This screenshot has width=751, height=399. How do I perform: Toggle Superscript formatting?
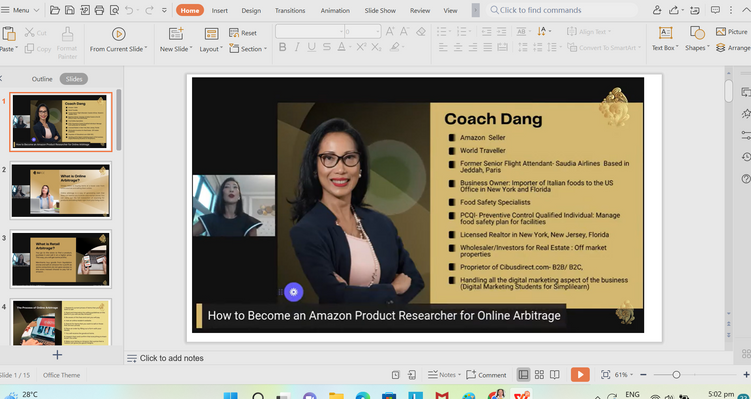coord(361,47)
